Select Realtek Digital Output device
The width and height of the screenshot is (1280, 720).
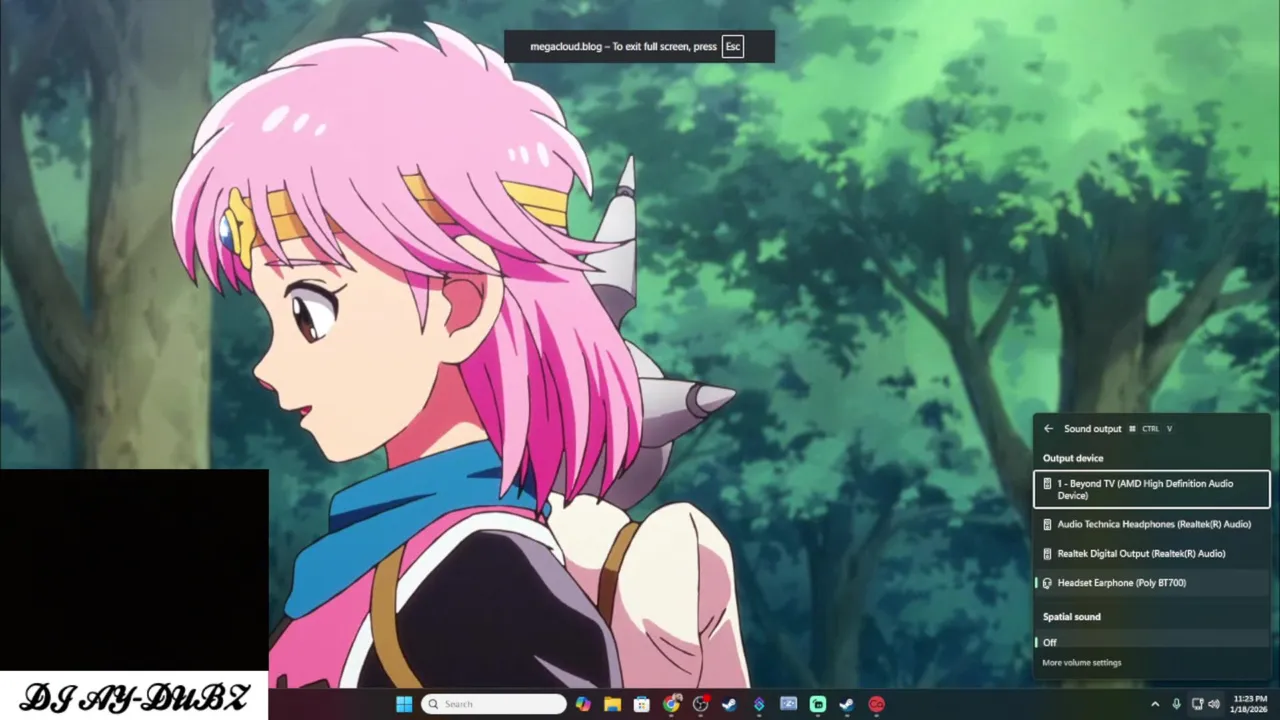(x=1151, y=553)
